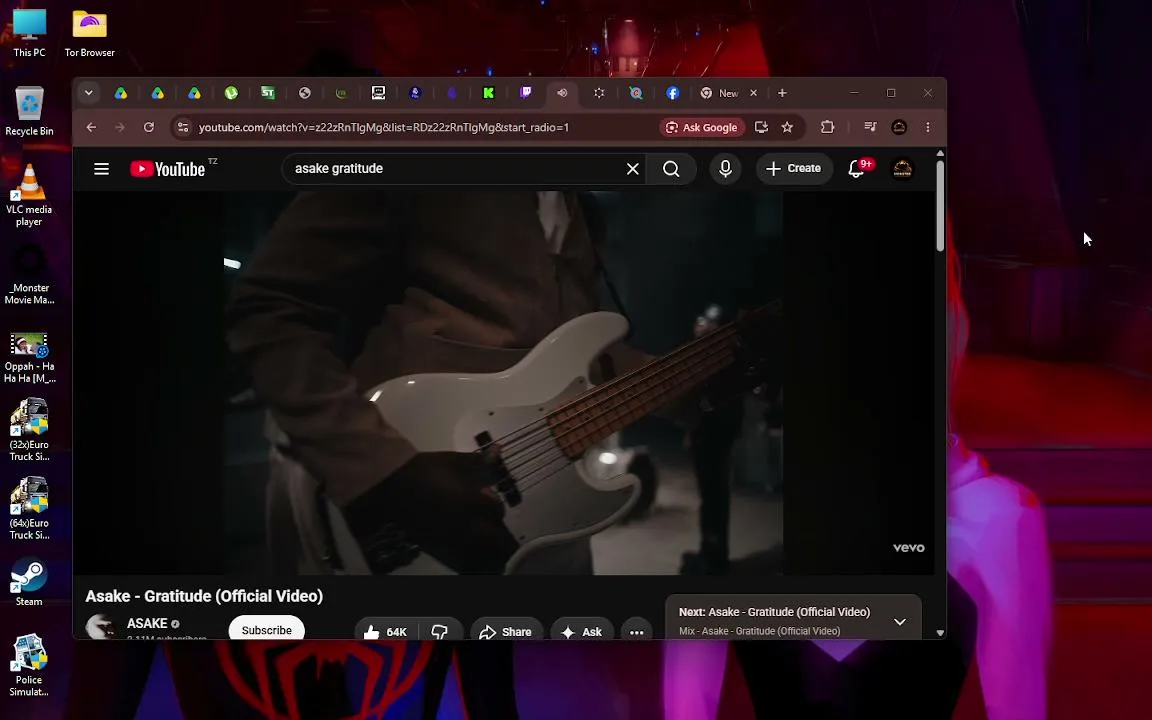Open more actions ellipsis under video
Viewport: 1152px width, 720px height.
(x=636, y=632)
